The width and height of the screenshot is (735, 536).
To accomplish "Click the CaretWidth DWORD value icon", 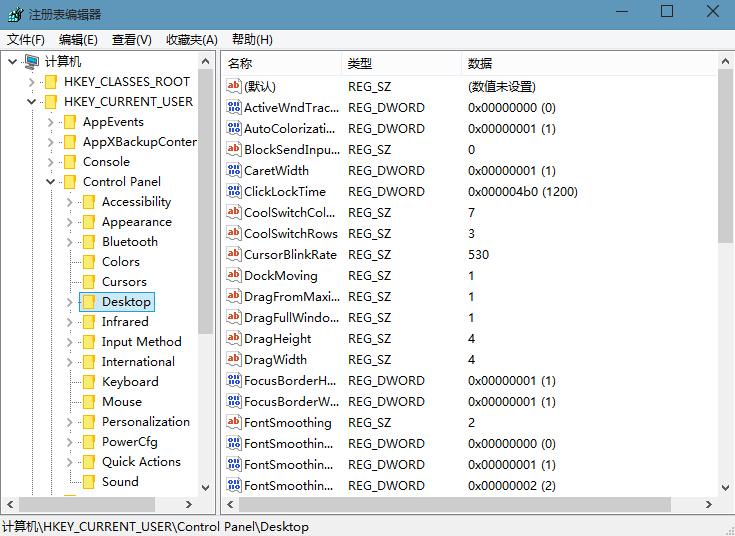I will pos(234,171).
